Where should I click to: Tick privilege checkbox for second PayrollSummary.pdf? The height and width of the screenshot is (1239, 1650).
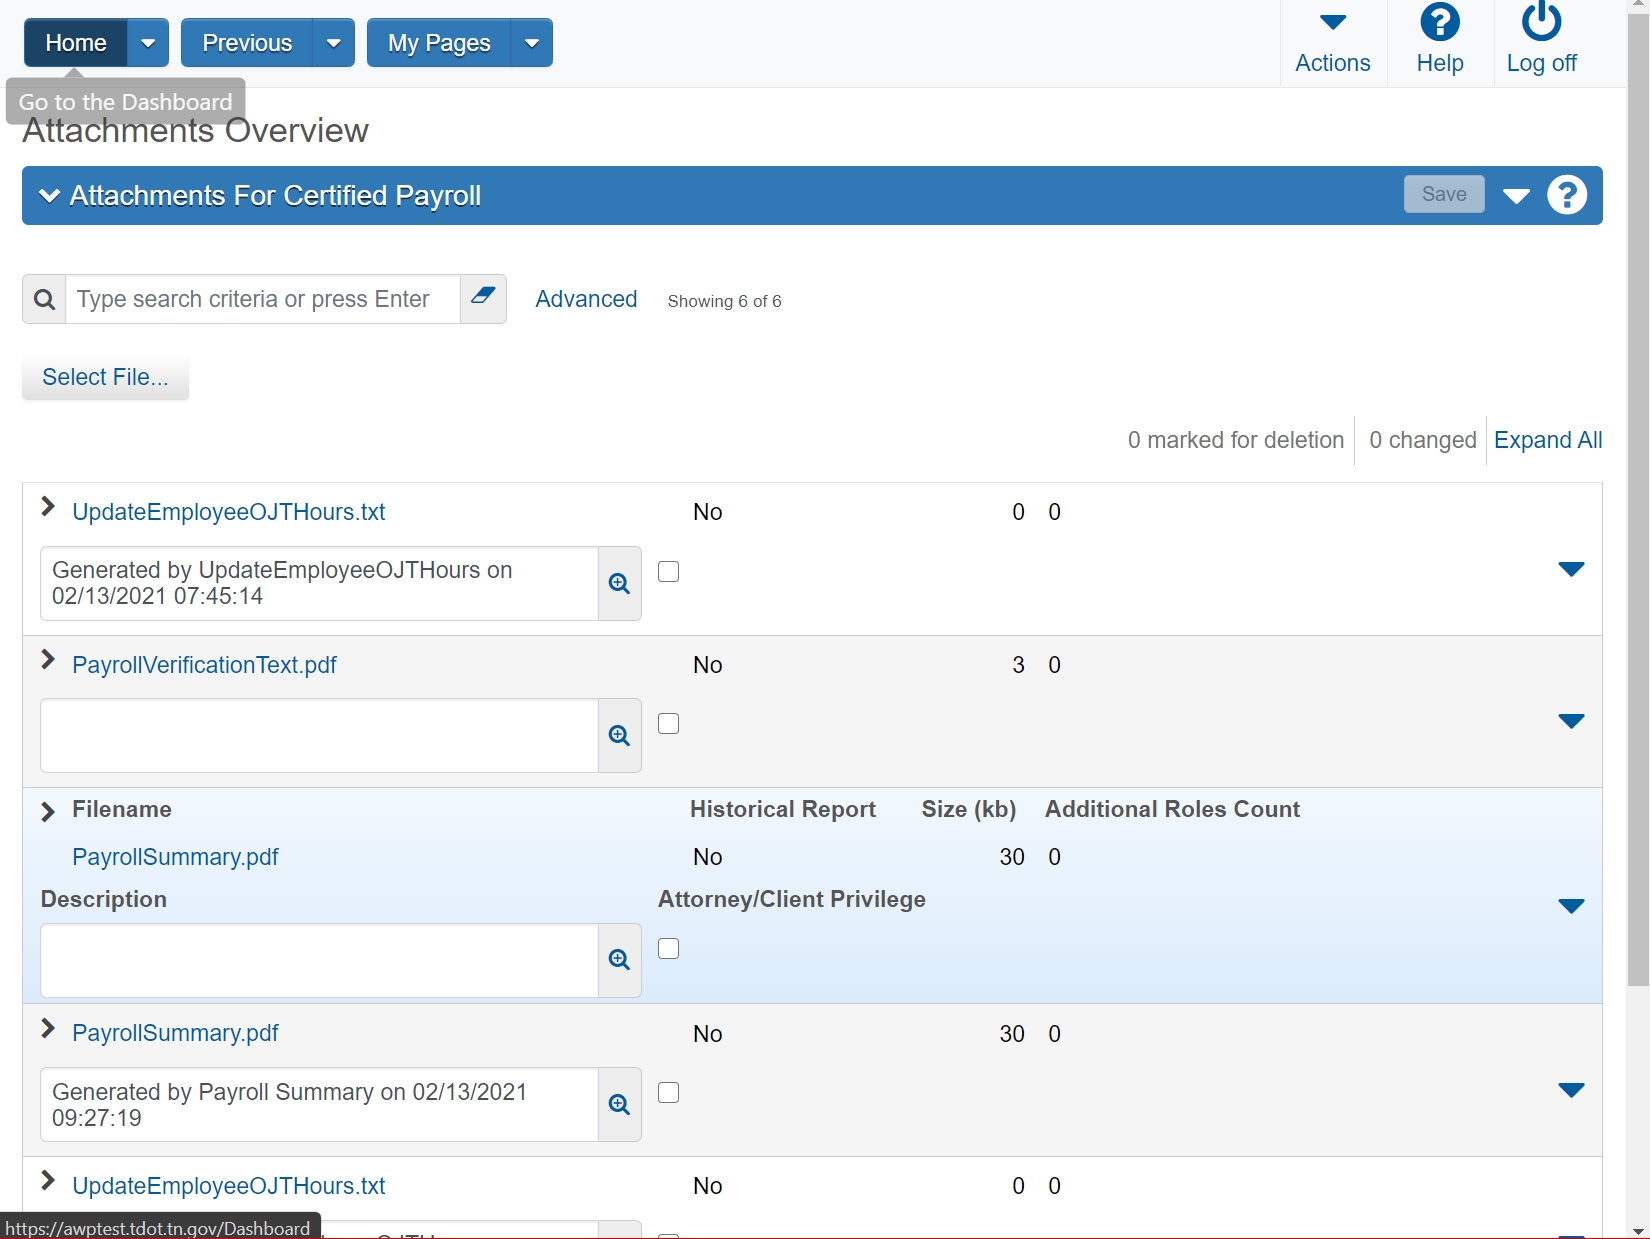[x=669, y=1092]
